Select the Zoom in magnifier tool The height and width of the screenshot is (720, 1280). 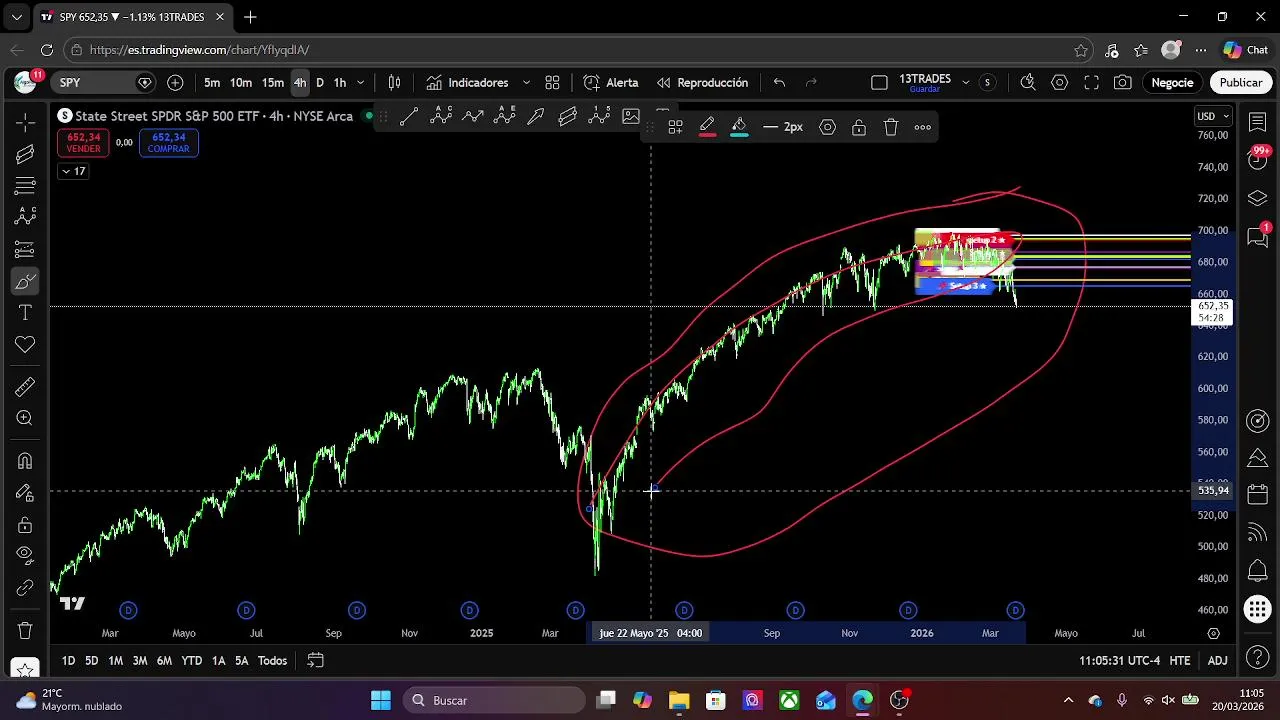[25, 419]
